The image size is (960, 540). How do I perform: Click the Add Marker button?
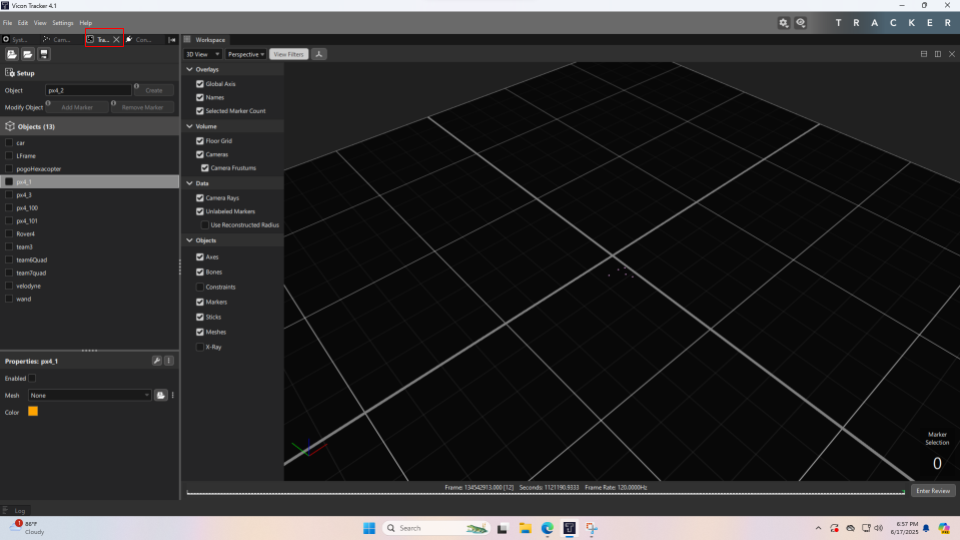77,107
